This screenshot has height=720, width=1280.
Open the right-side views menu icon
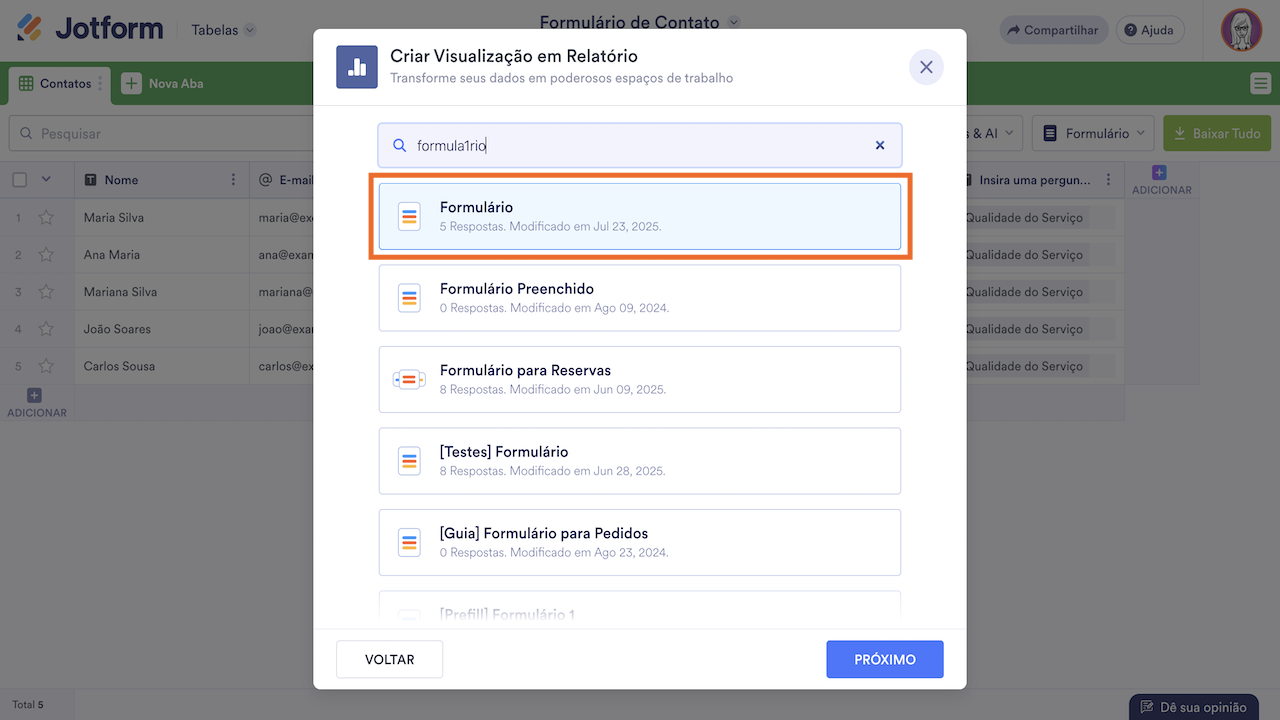click(1260, 84)
